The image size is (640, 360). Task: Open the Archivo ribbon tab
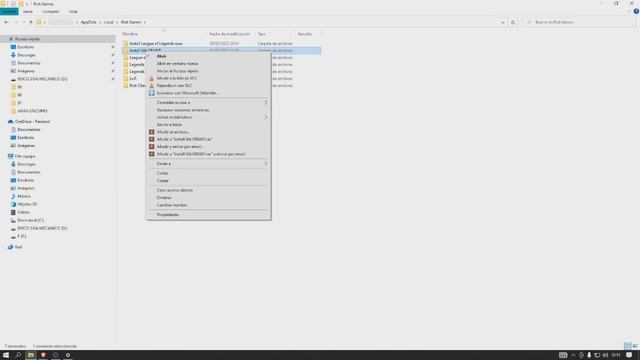(x=9, y=11)
